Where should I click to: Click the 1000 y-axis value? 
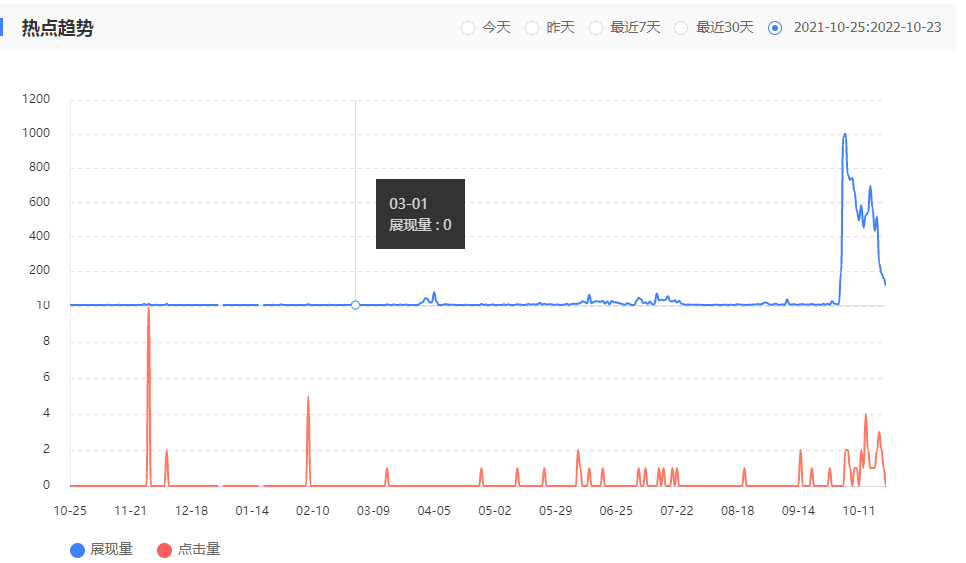[x=36, y=133]
